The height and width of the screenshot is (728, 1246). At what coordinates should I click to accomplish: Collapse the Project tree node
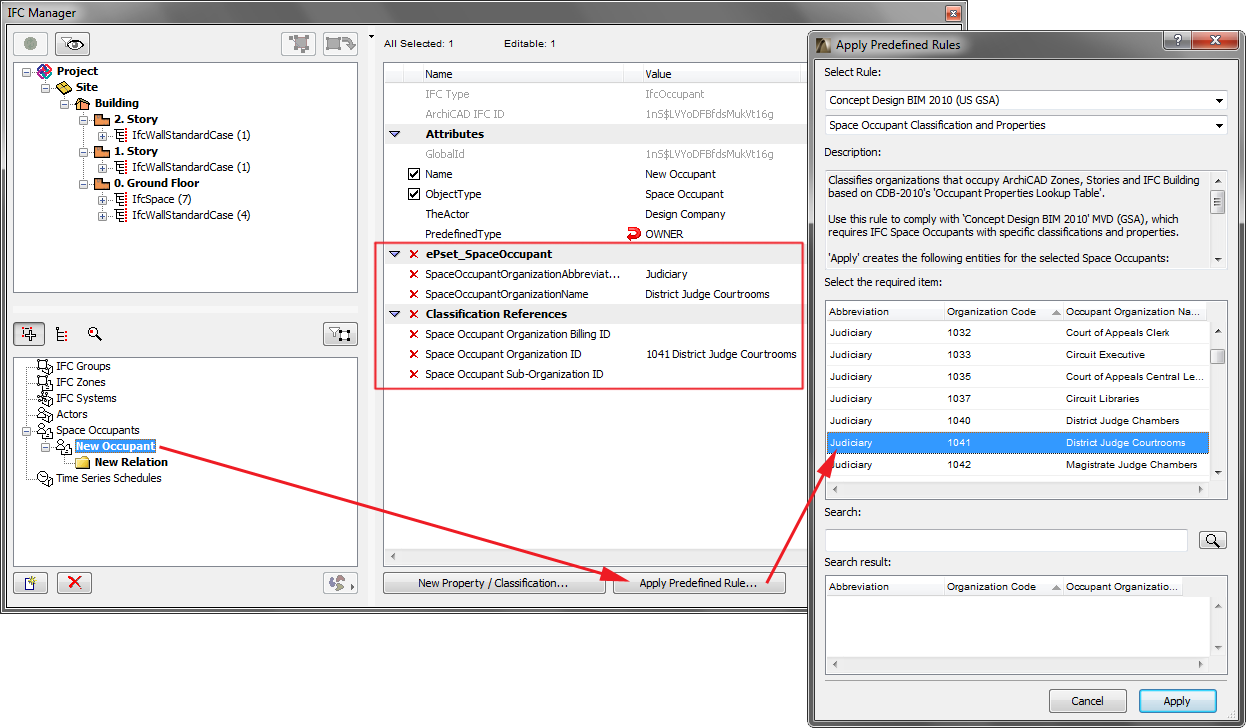(26, 72)
